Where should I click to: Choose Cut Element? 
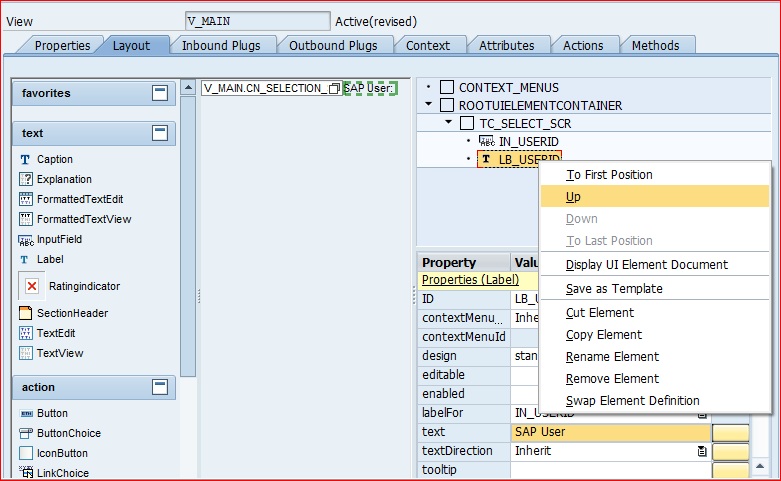pyautogui.click(x=655, y=313)
